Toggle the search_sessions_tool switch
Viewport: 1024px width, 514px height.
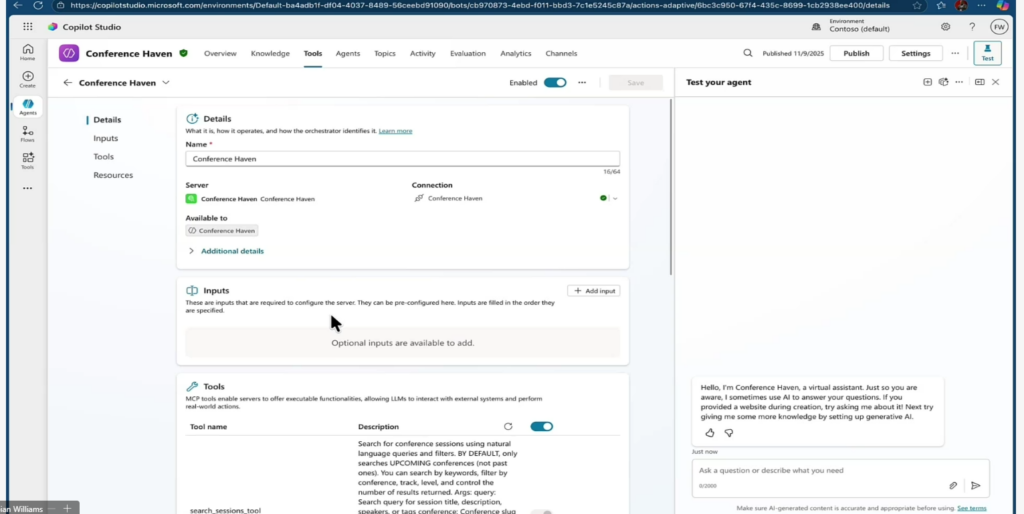tap(541, 511)
